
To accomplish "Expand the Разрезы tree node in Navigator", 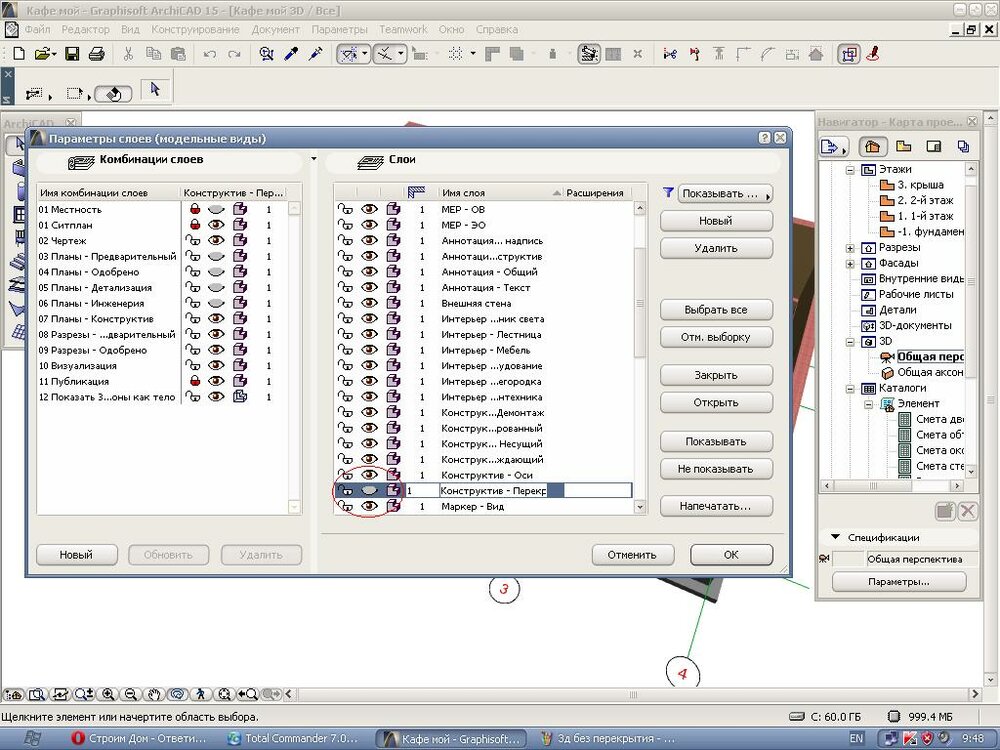I will 850,247.
